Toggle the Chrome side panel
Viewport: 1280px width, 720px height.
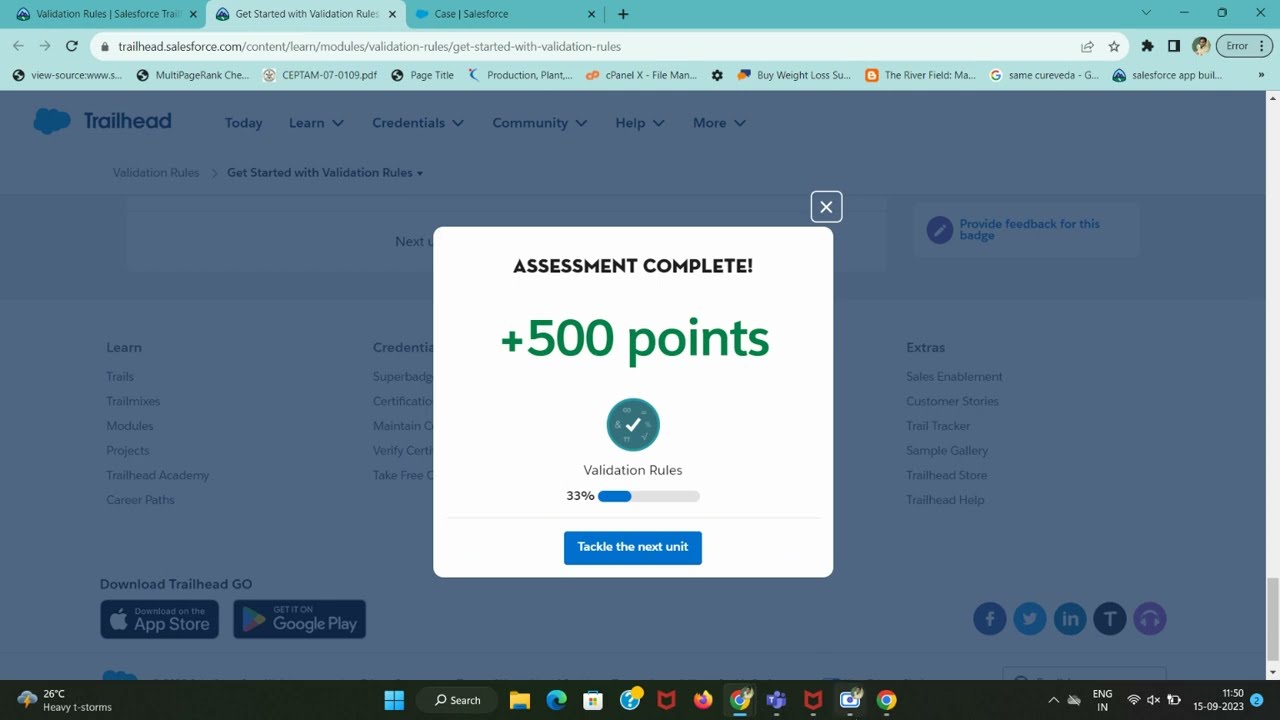point(1174,46)
